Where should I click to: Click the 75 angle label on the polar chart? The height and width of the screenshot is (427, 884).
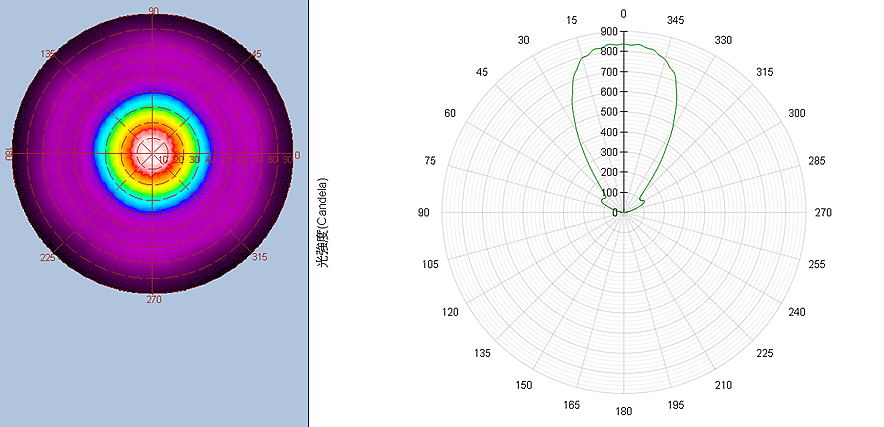coord(430,161)
